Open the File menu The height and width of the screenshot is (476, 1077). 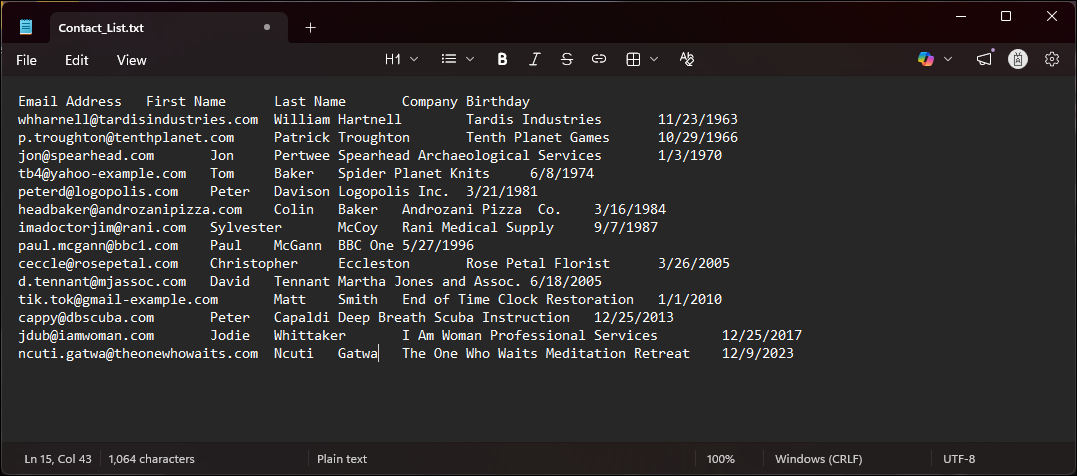26,60
